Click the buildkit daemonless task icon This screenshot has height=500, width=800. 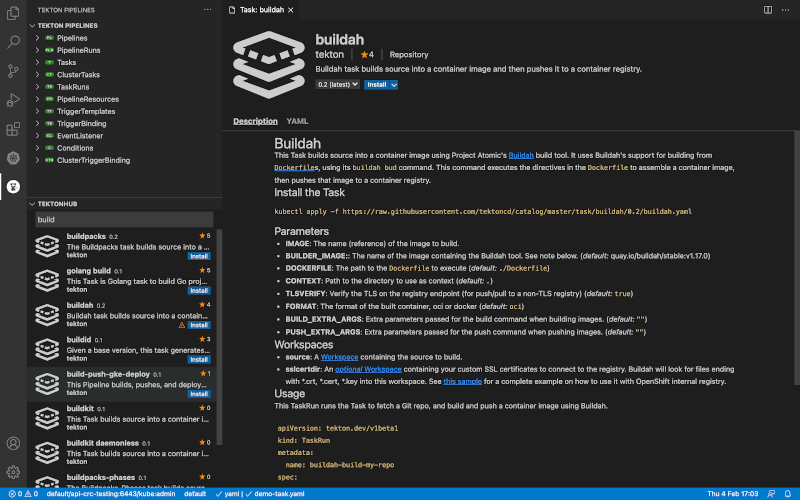(47, 453)
